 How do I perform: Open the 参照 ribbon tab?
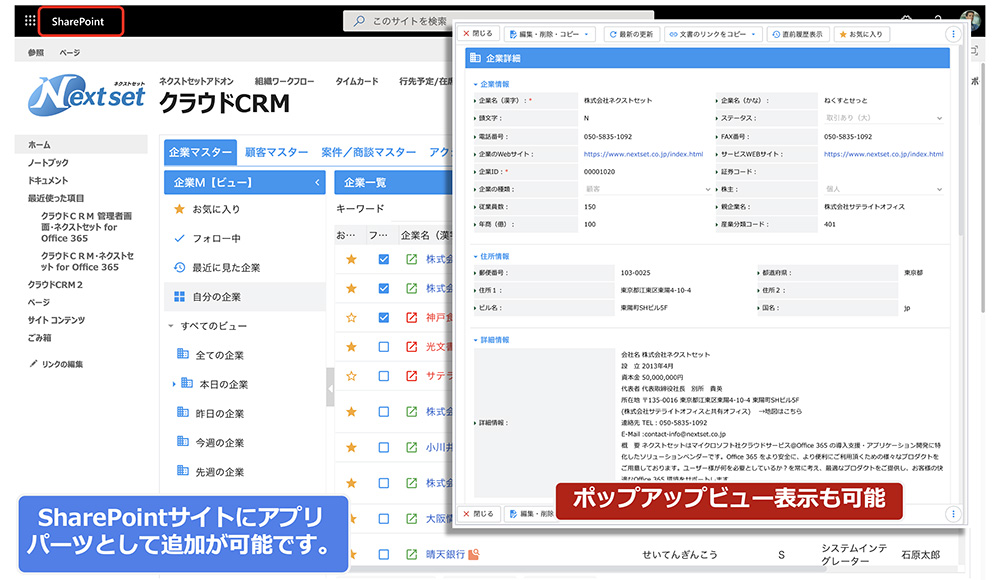tap(36, 52)
